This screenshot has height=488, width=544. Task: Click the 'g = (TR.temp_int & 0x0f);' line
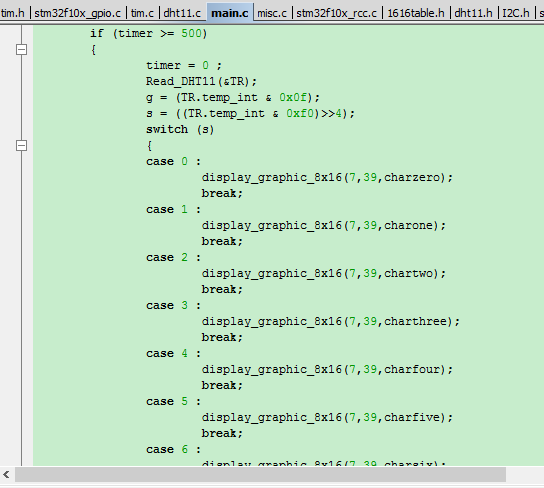point(233,97)
